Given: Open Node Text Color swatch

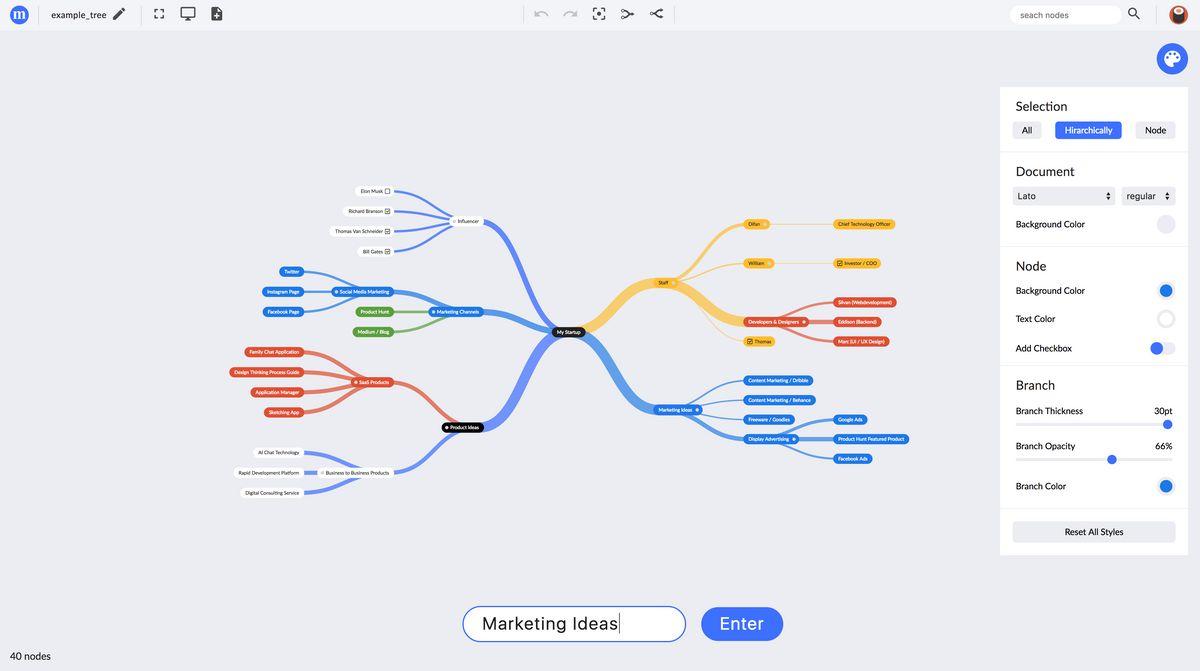Looking at the screenshot, I should 1166,319.
